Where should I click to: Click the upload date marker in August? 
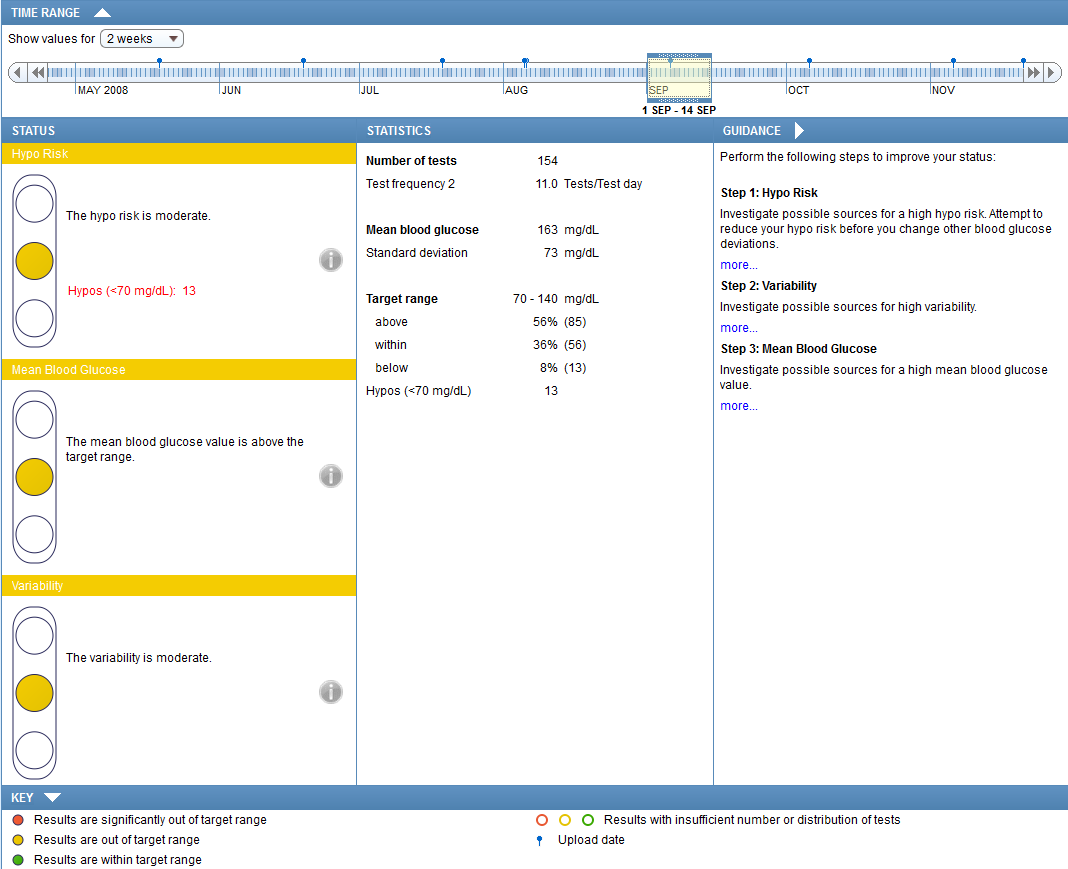click(525, 62)
